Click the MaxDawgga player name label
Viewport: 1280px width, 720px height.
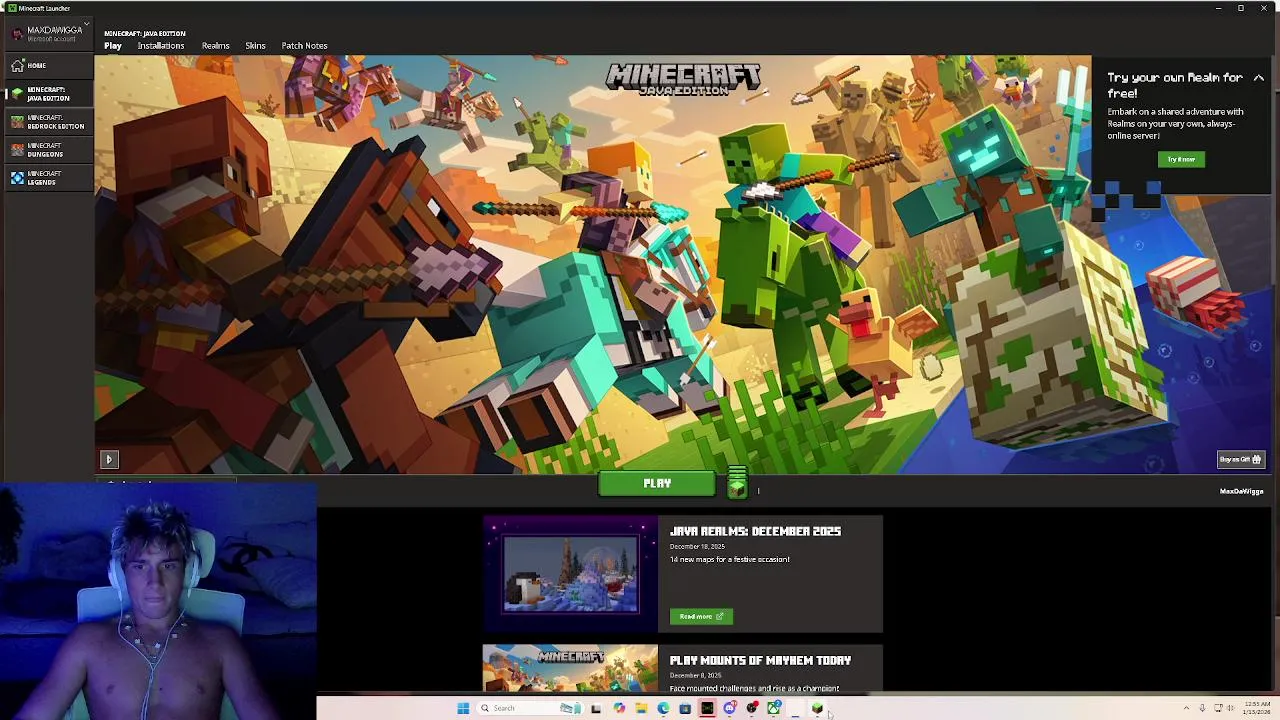[1241, 491]
